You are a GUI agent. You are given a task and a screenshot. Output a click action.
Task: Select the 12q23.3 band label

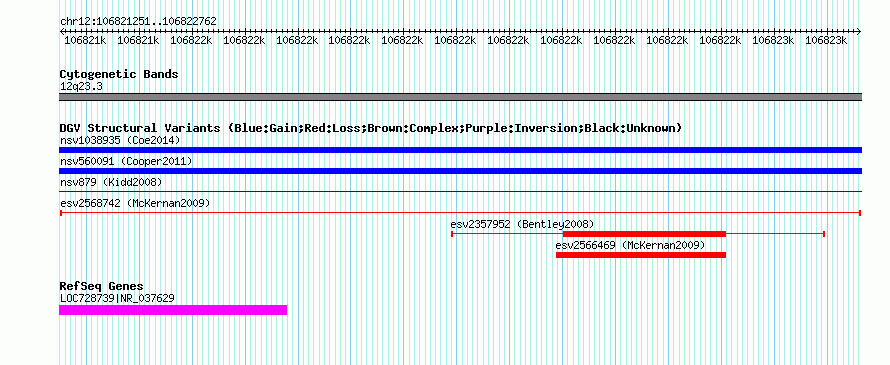click(81, 87)
